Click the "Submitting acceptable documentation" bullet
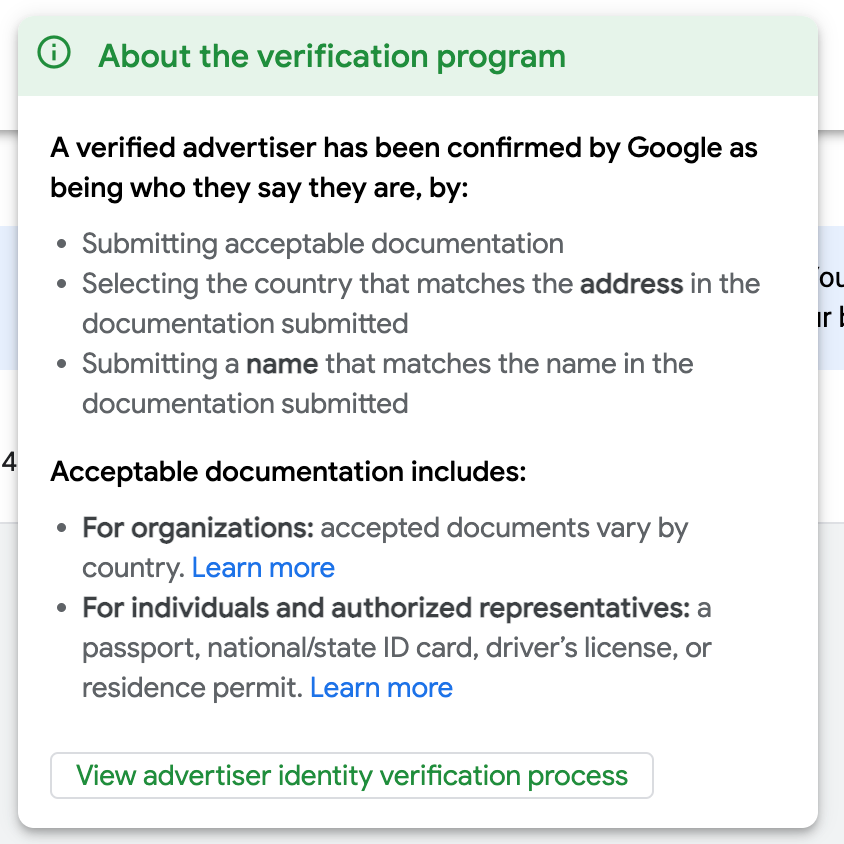 coord(322,244)
